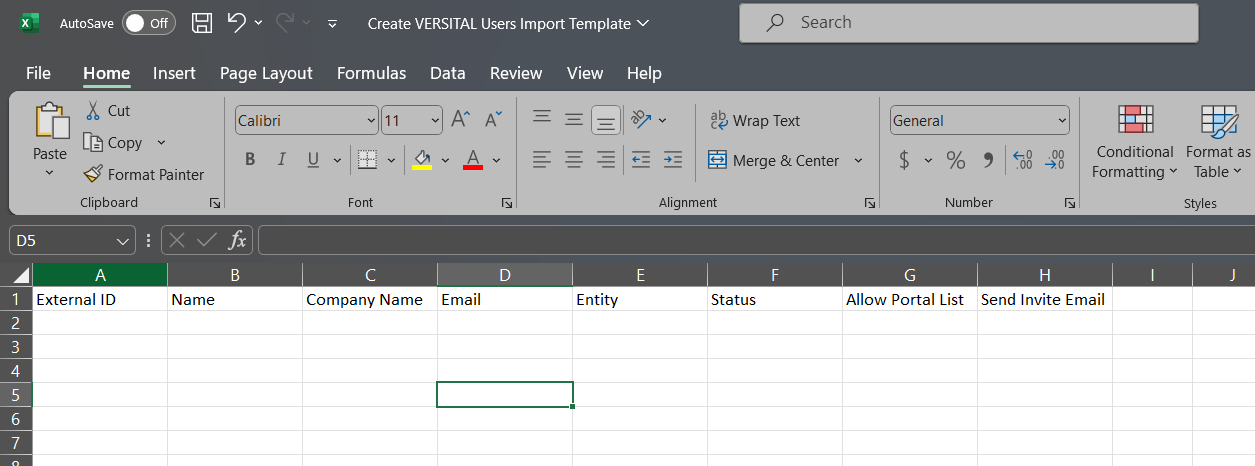The image size is (1255, 466).
Task: Click the Wrap Text button
Action: (x=755, y=121)
